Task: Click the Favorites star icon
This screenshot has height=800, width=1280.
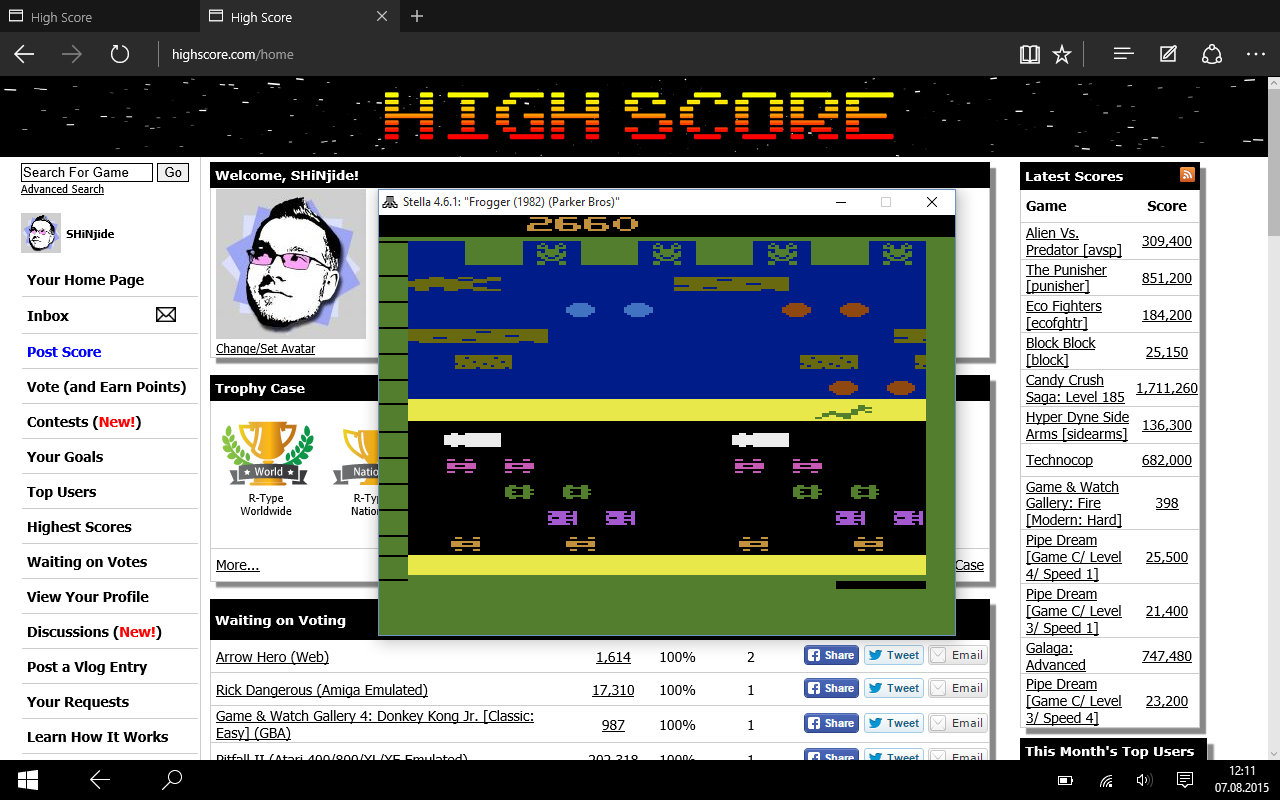Action: pyautogui.click(x=1062, y=54)
